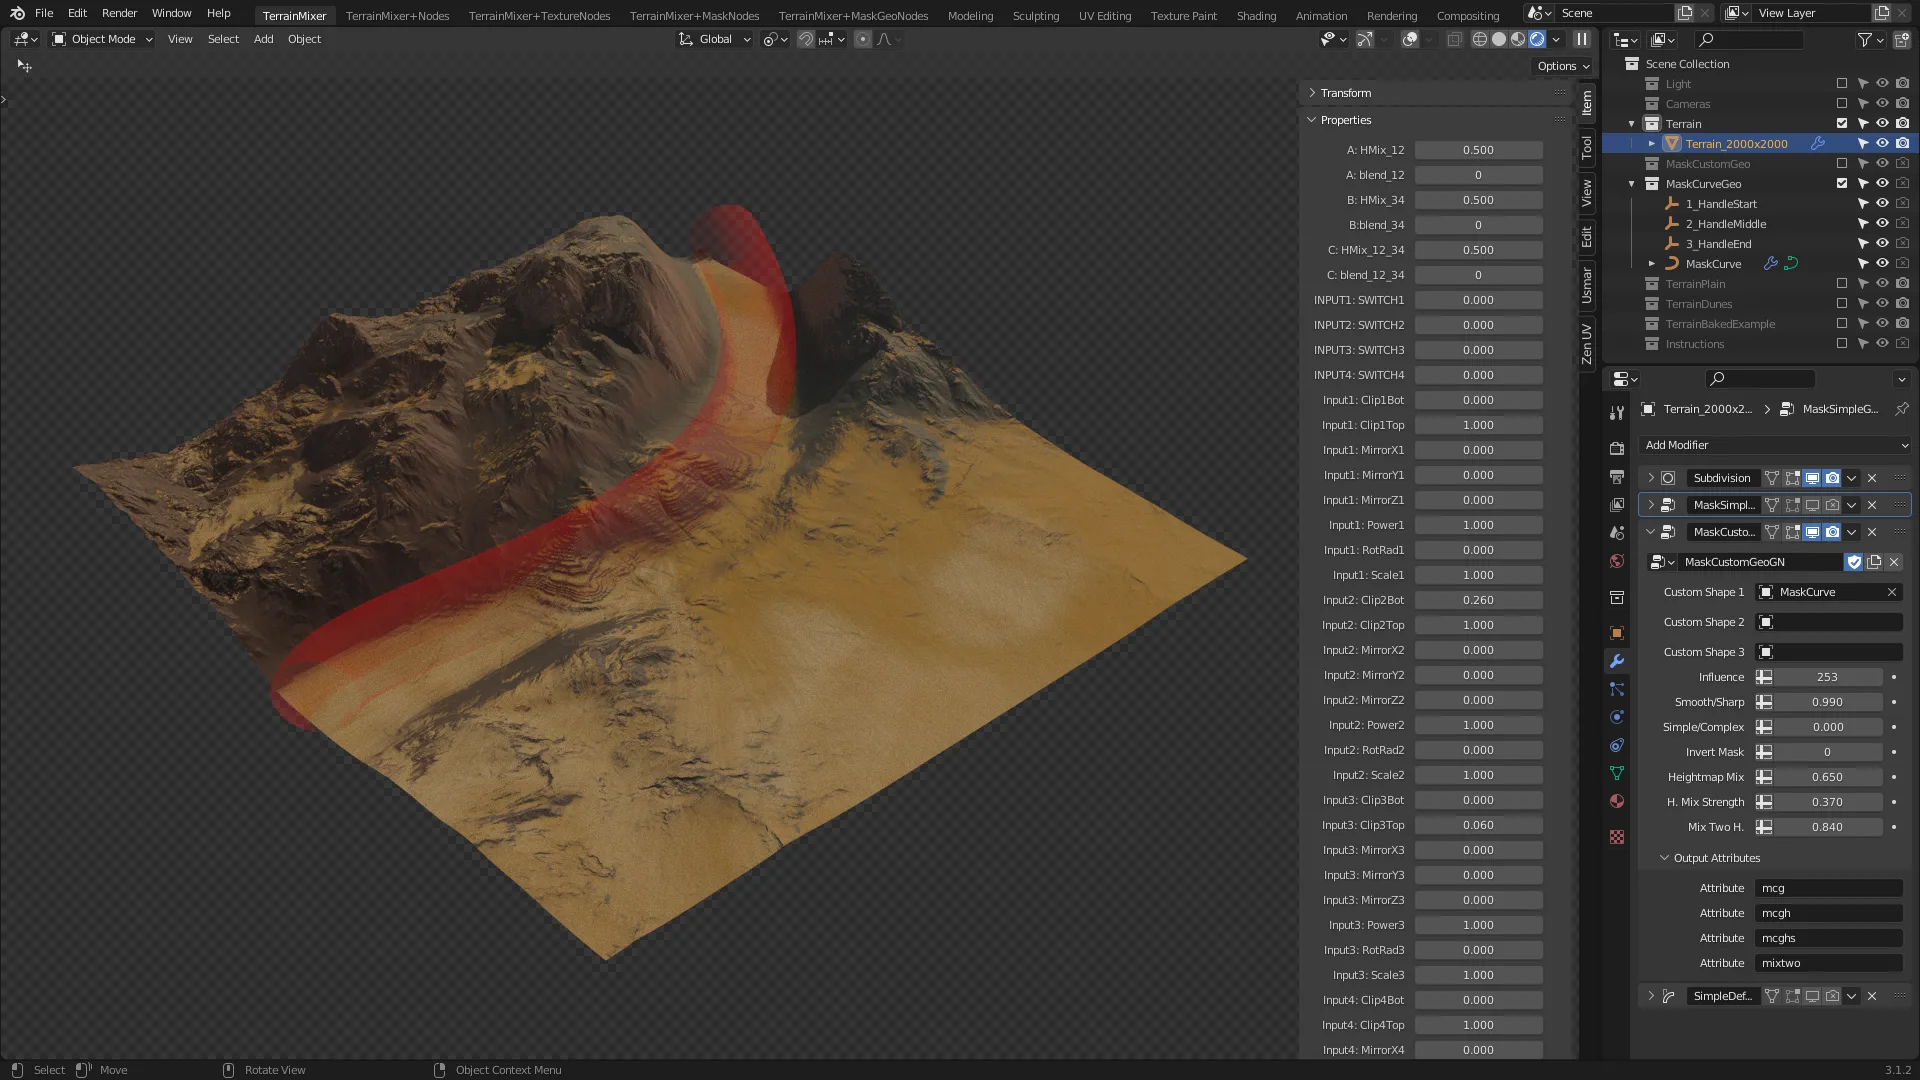Screen dimensions: 1920x1080
Task: Toggle snapping magnet in viewport header
Action: point(805,39)
